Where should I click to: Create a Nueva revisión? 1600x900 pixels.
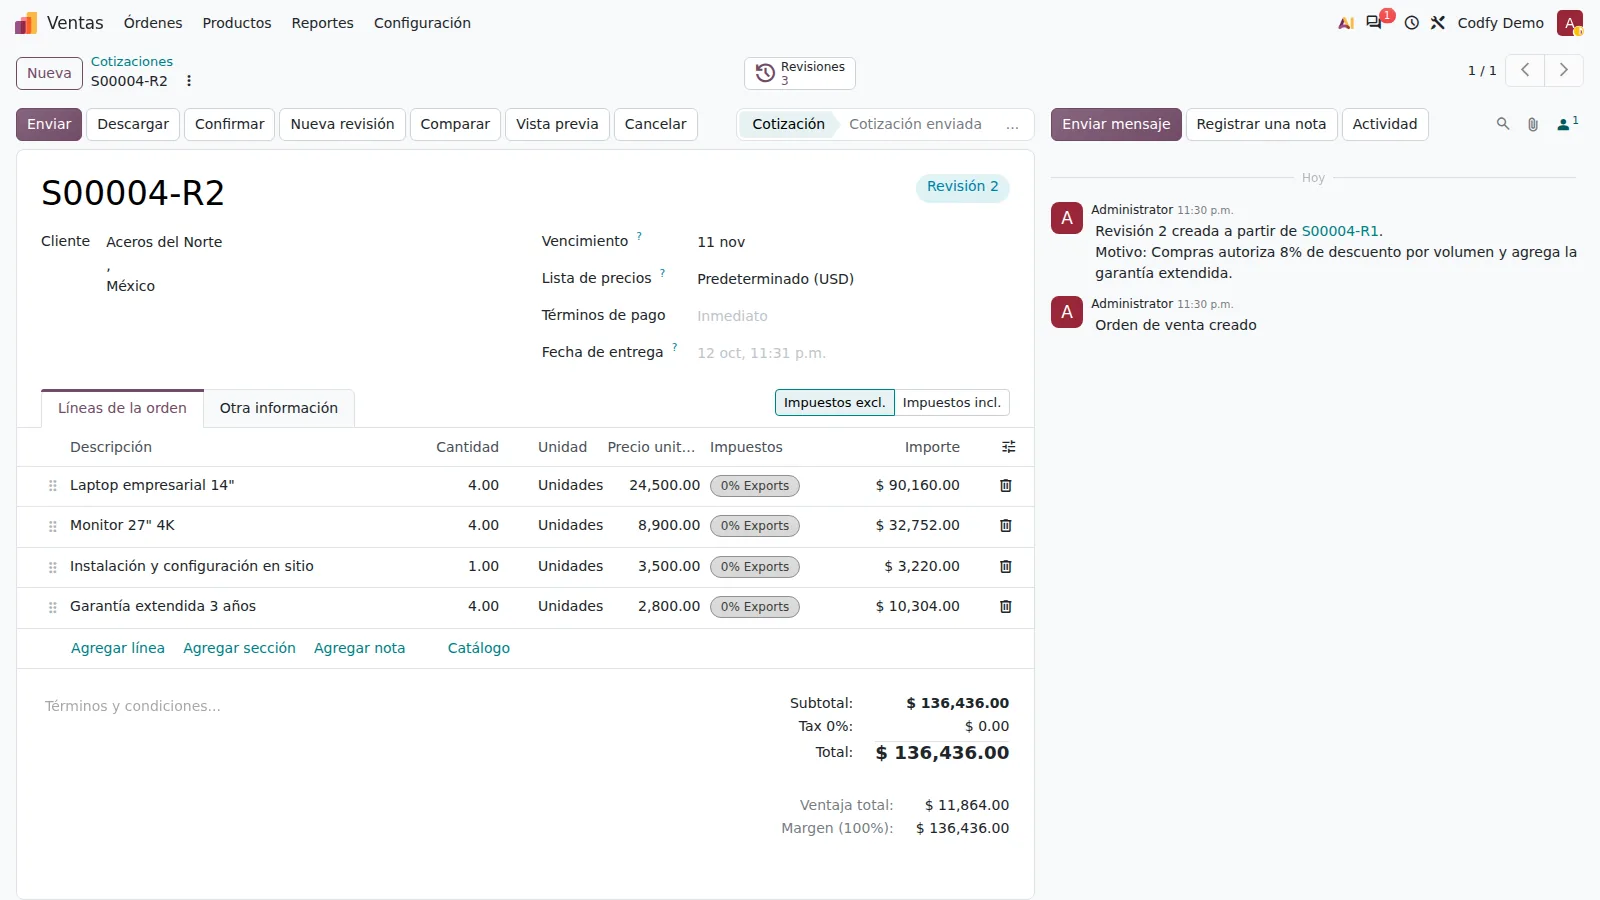(342, 124)
